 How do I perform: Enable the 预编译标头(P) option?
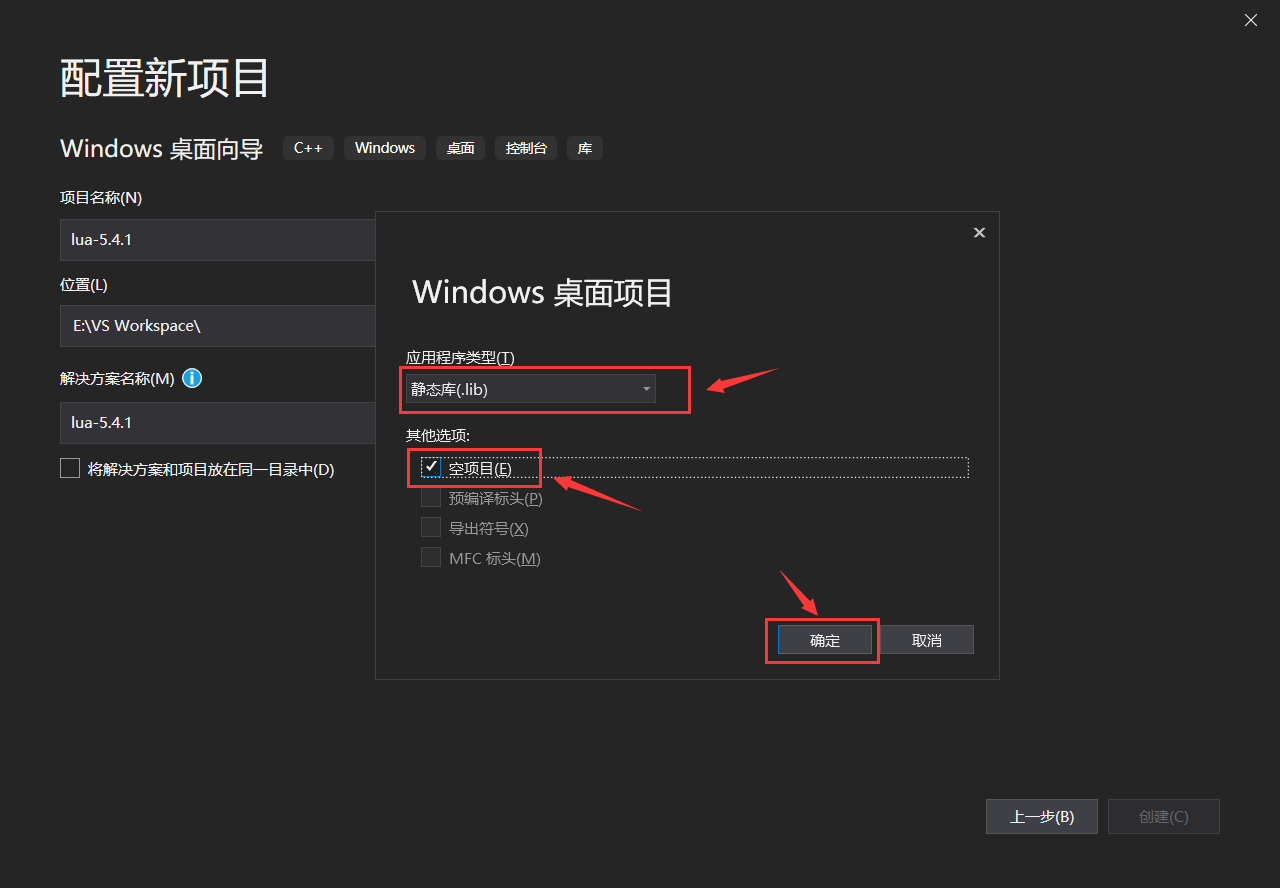click(431, 497)
